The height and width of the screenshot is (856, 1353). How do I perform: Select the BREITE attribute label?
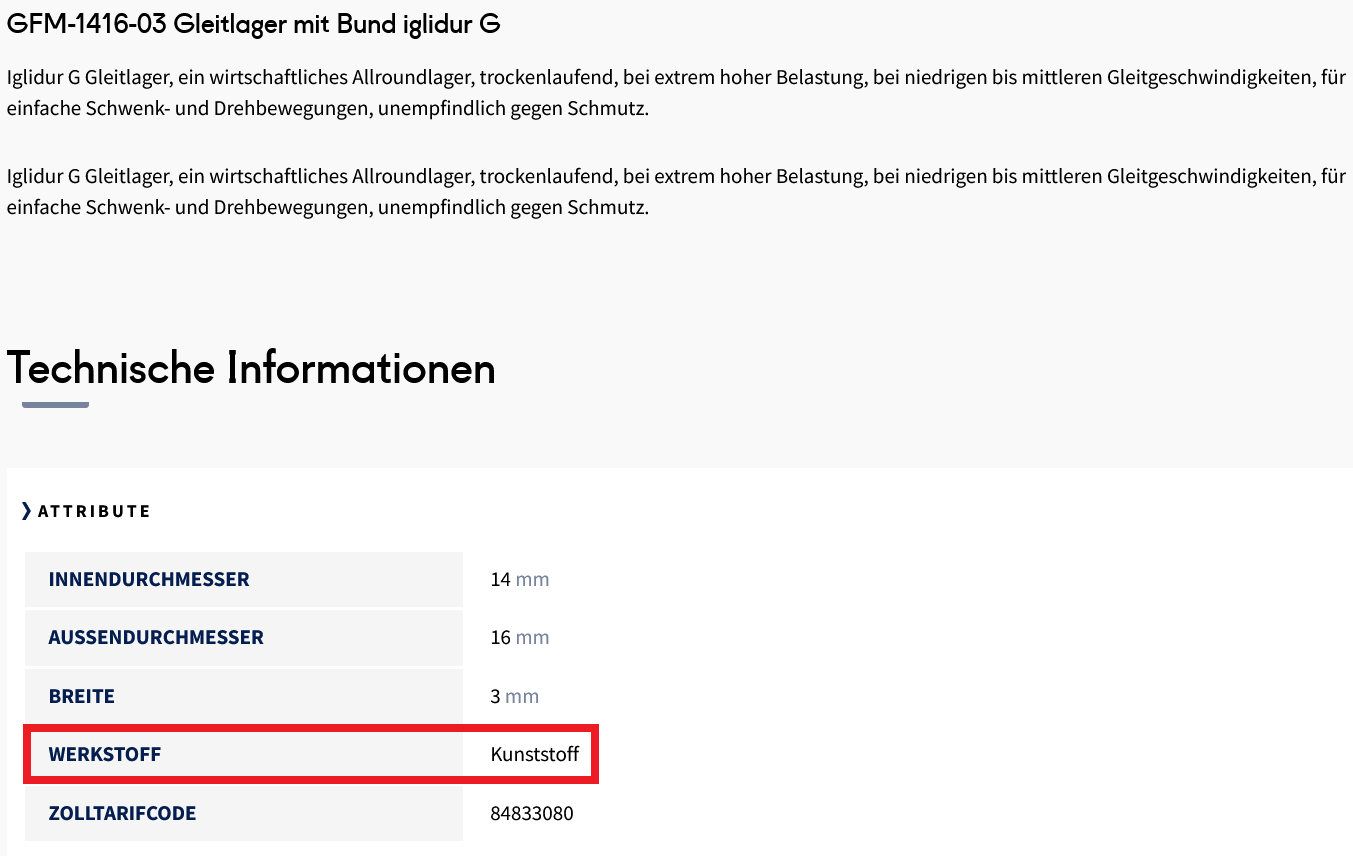82,696
